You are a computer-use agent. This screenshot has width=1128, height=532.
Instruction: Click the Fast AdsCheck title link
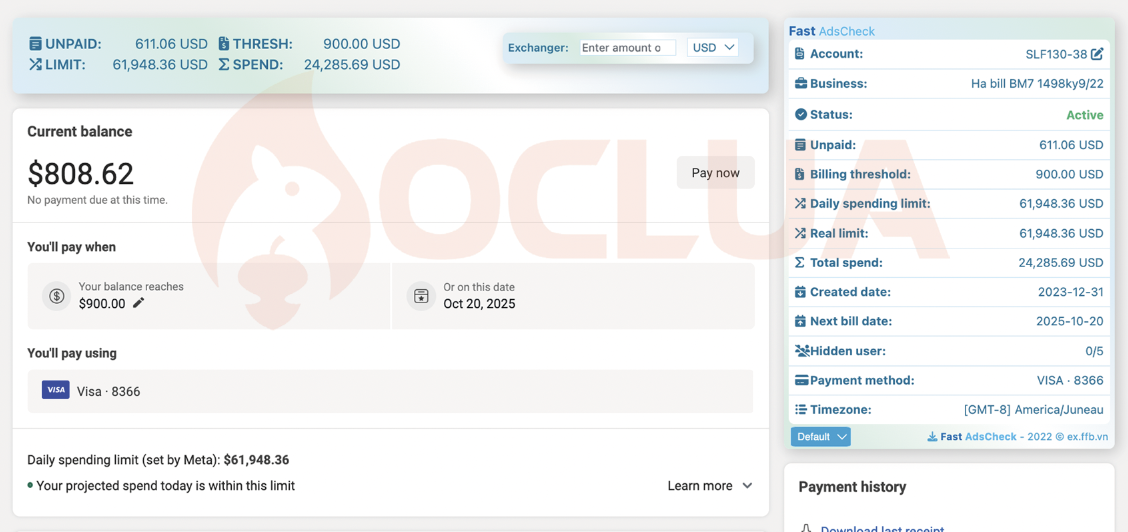click(832, 31)
